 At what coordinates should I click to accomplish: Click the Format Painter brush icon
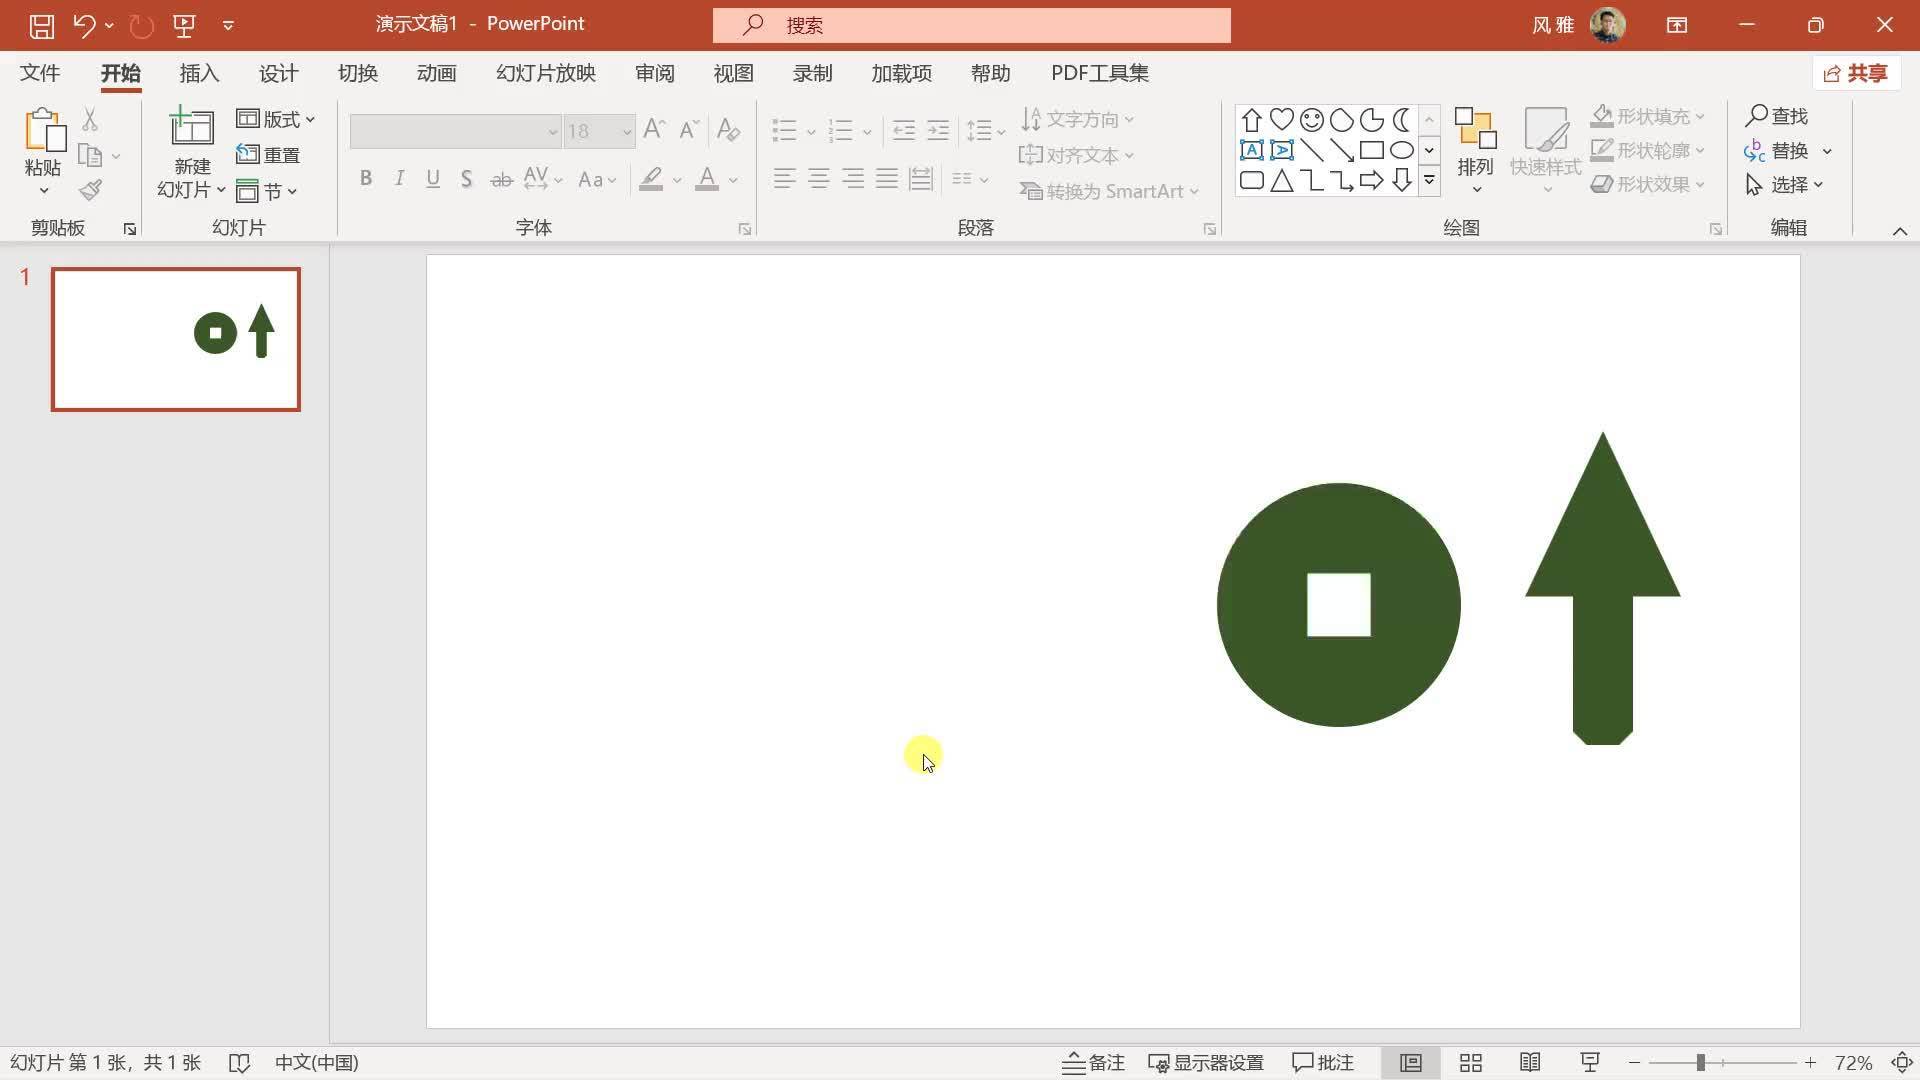coord(91,189)
